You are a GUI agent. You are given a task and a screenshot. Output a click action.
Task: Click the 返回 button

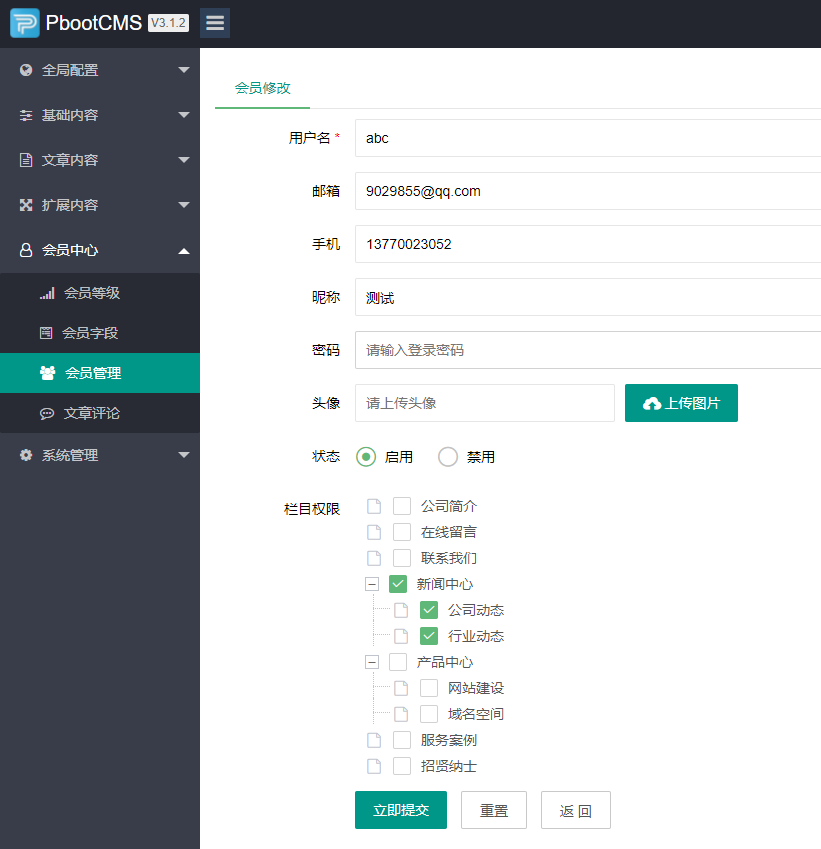(x=575, y=810)
